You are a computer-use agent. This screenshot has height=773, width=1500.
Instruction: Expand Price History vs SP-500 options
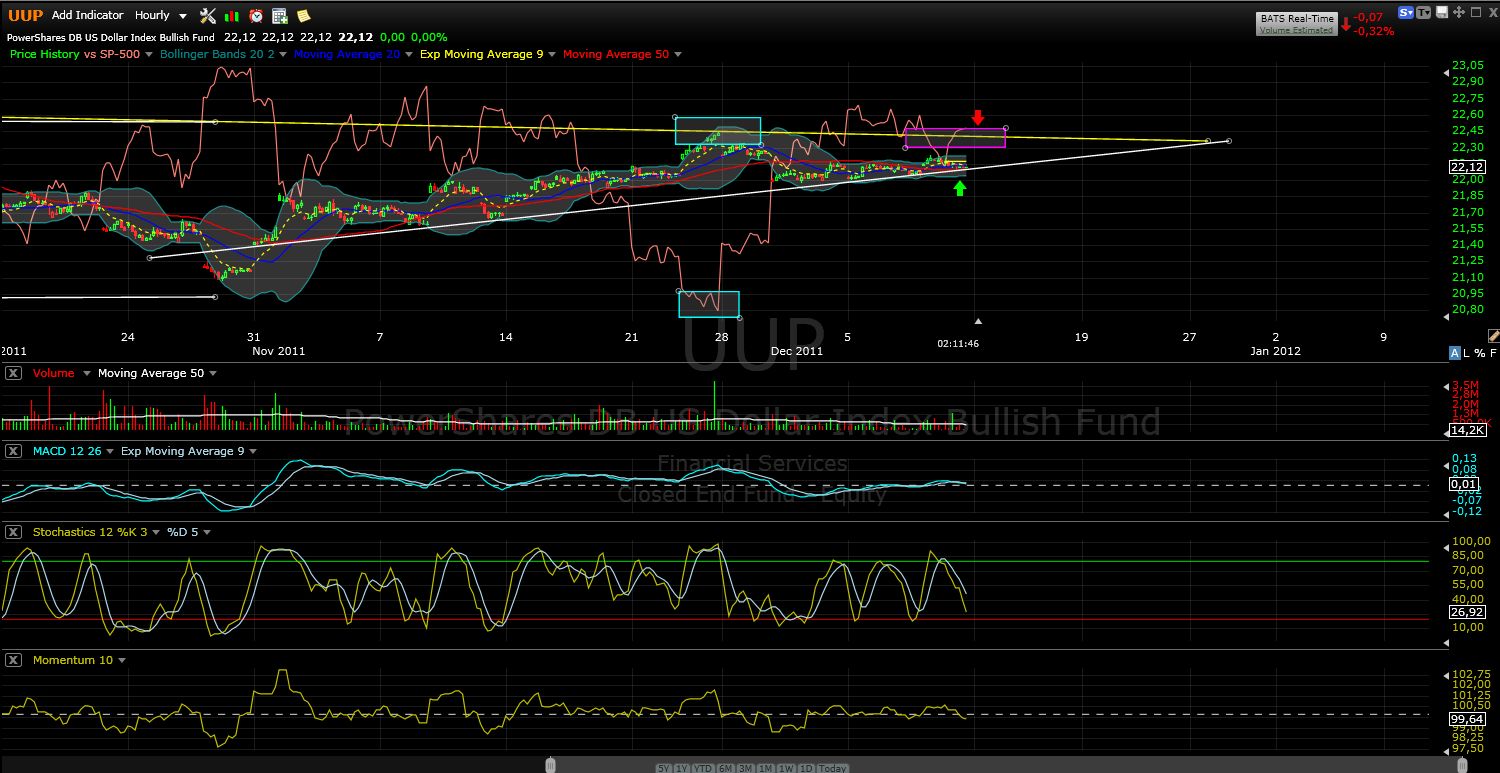point(149,54)
